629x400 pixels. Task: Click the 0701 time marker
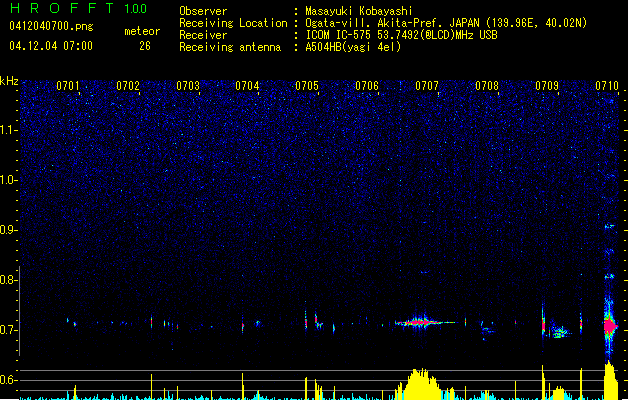tap(68, 86)
